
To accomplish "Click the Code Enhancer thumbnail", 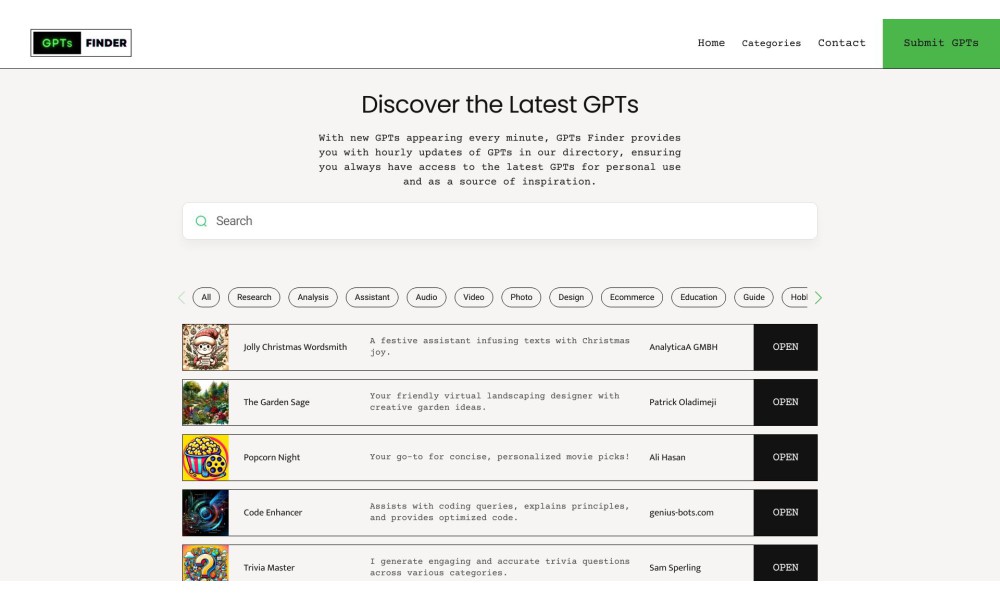I will click(205, 513).
